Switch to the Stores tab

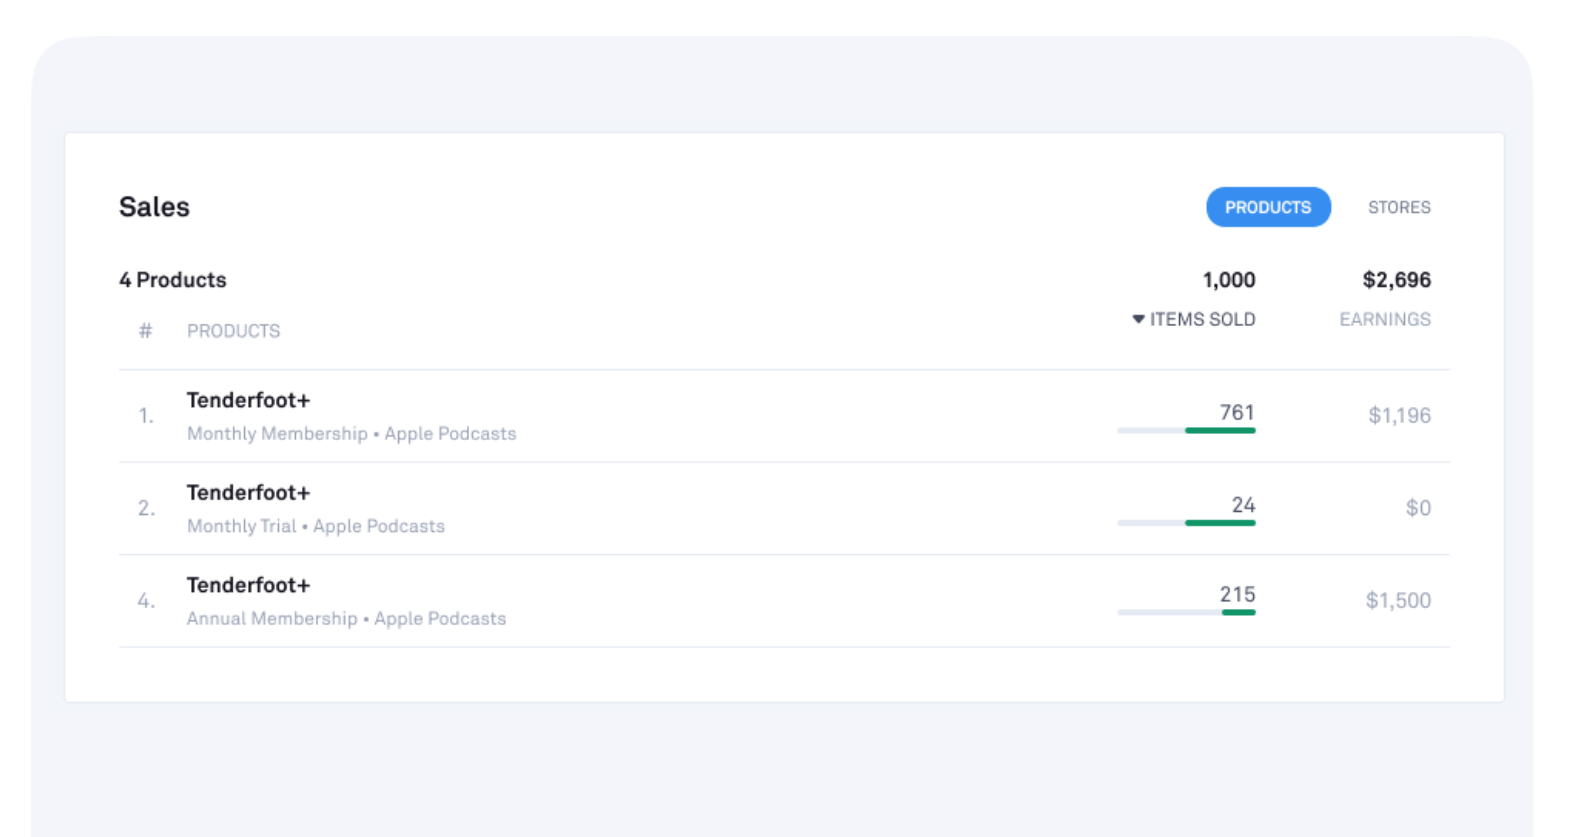pos(1398,207)
